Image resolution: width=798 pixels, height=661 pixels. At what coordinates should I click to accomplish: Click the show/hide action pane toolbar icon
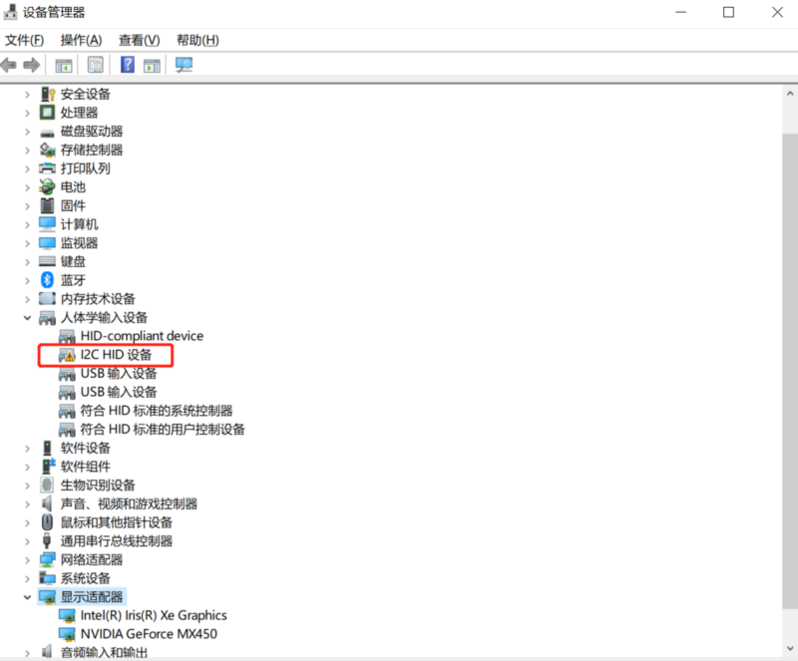coord(151,65)
